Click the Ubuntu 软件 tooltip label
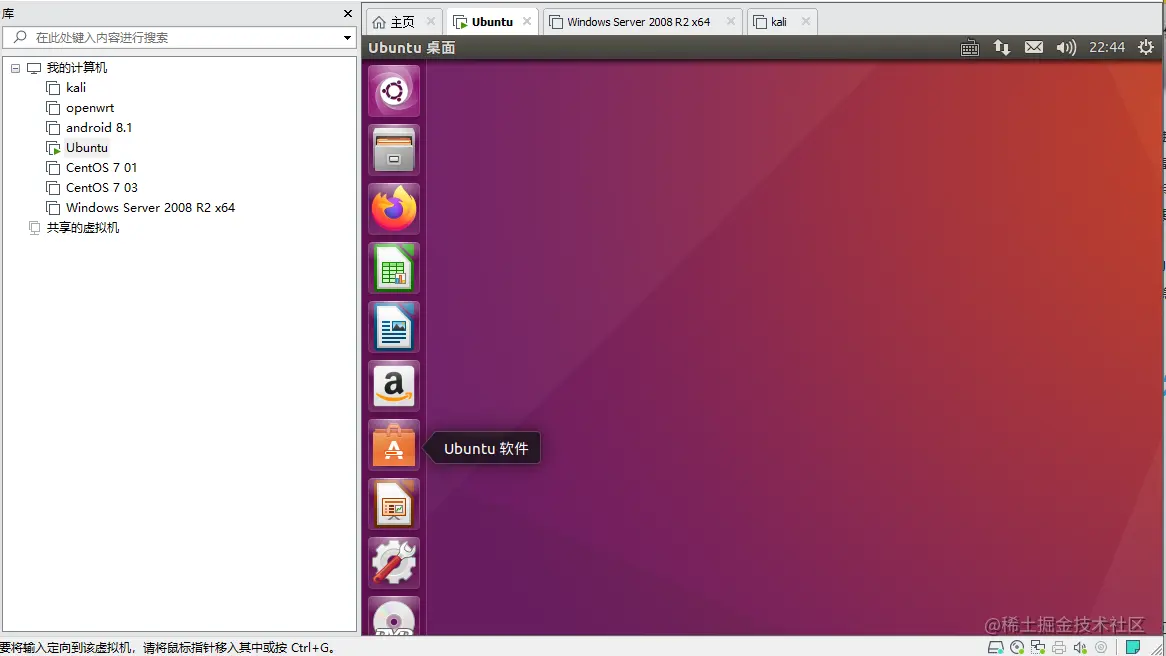1166x656 pixels. coord(486,448)
